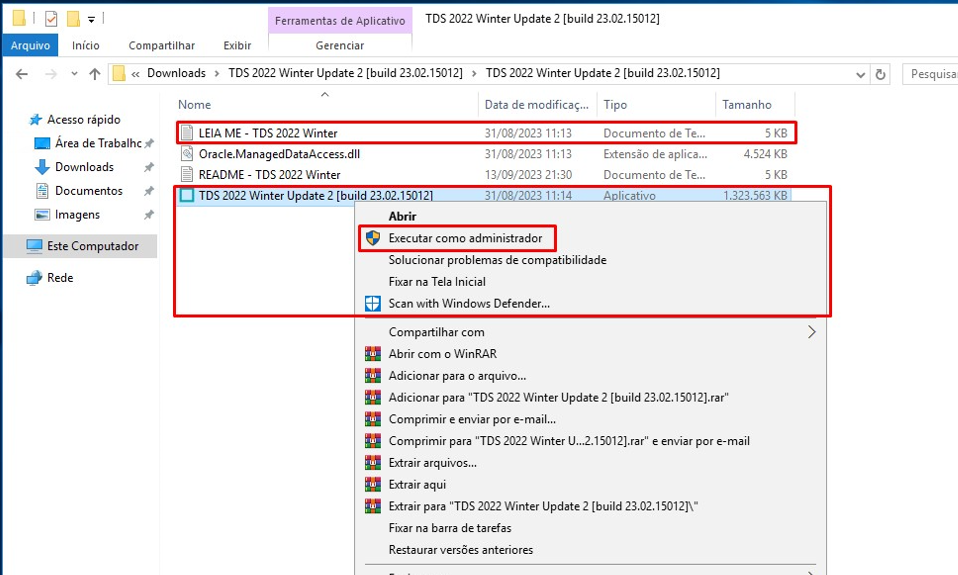Viewport: 958px width, 575px height.
Task: Focus the Pesquisar search box
Action: [930, 74]
